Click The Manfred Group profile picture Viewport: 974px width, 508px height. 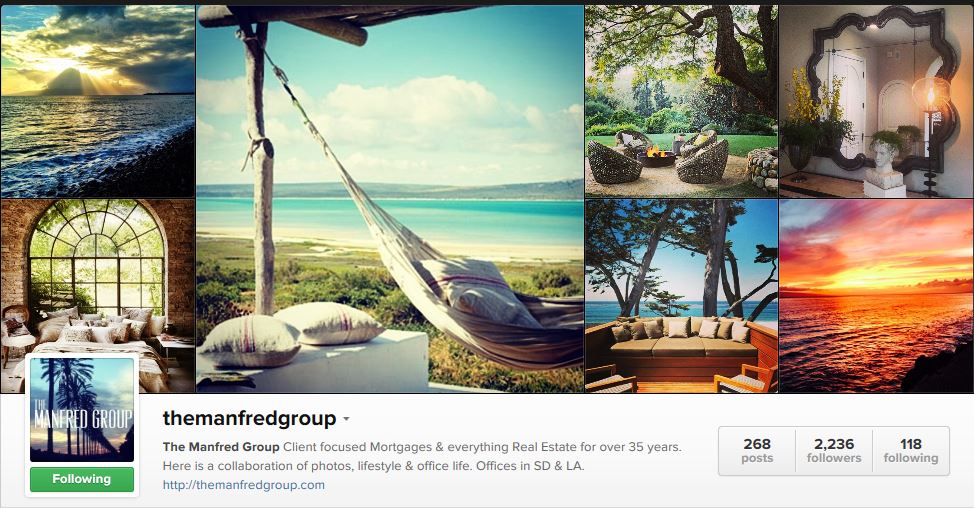coord(82,410)
